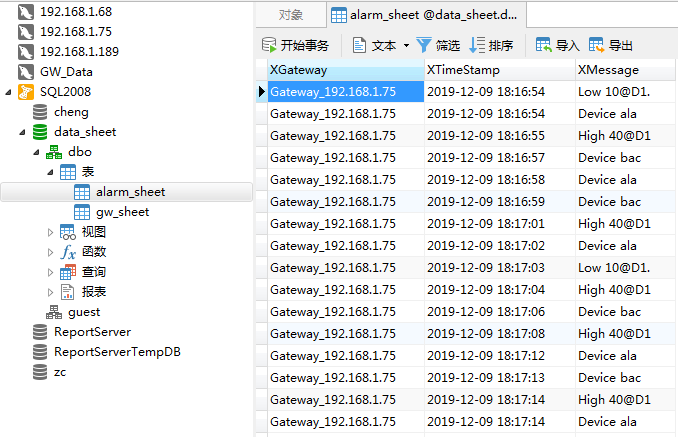Click the 开始事务 begin transaction icon

(x=269, y=45)
